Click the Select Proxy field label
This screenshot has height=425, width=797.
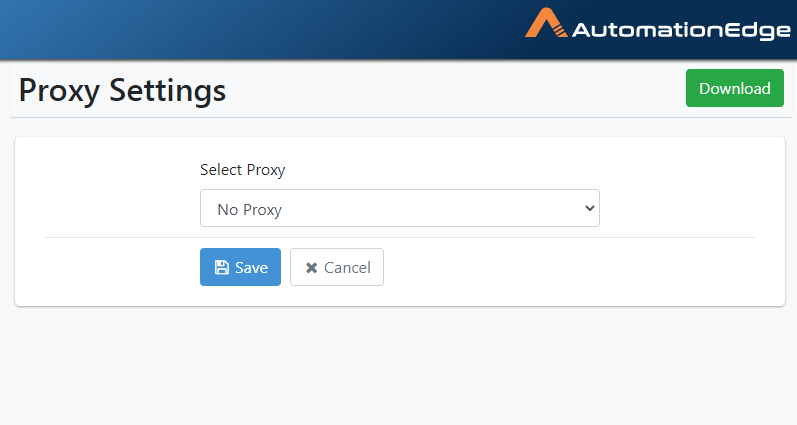pyautogui.click(x=242, y=170)
